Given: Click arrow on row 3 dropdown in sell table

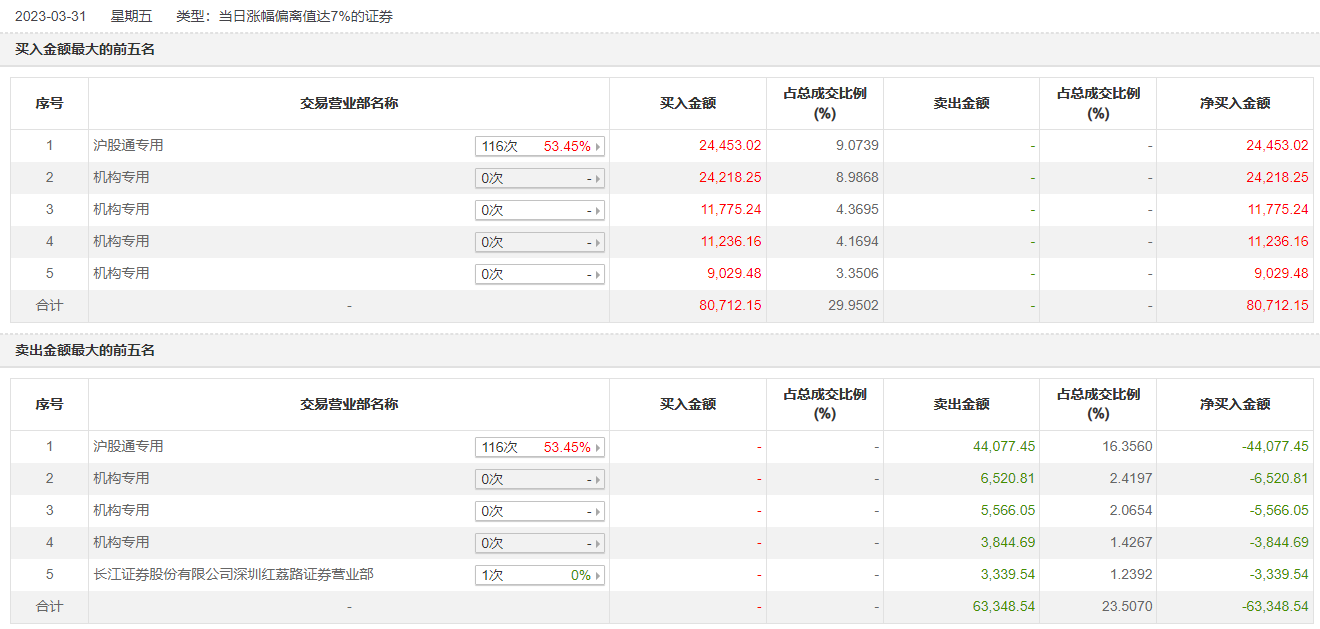Looking at the screenshot, I should (x=598, y=512).
